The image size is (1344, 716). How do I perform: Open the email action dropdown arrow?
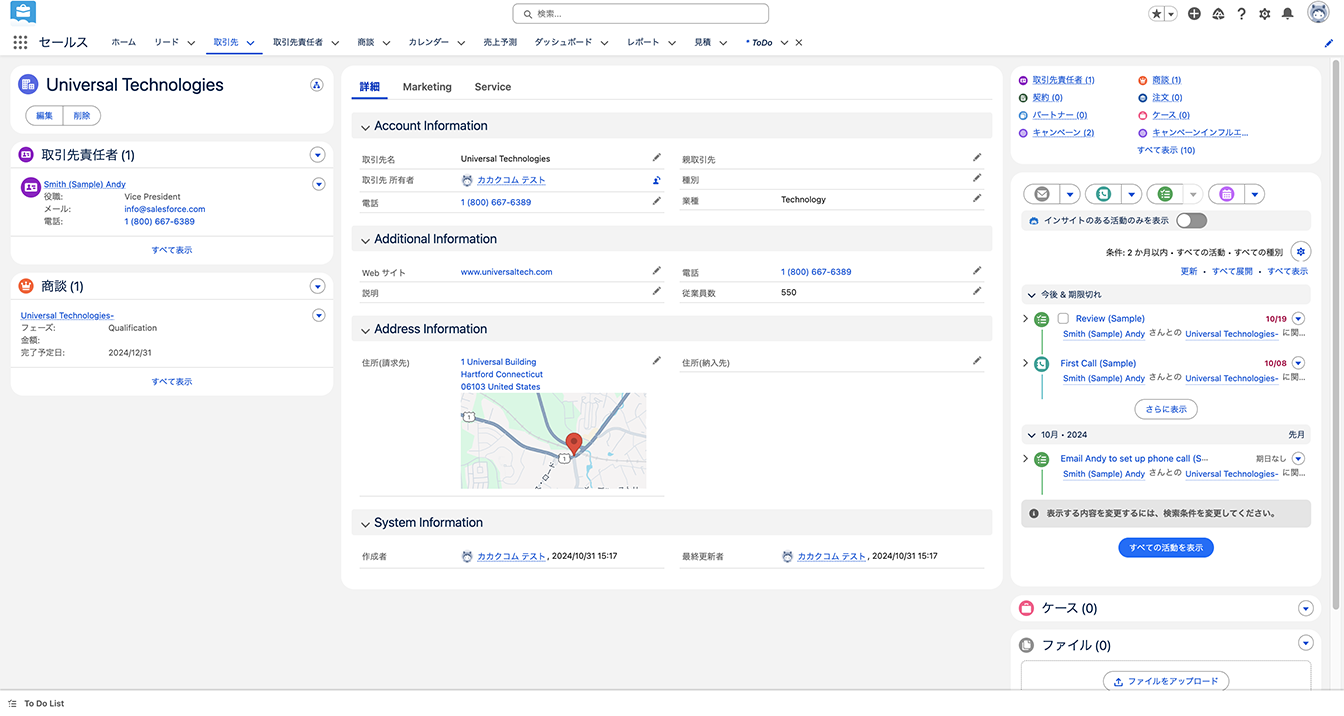click(1070, 194)
